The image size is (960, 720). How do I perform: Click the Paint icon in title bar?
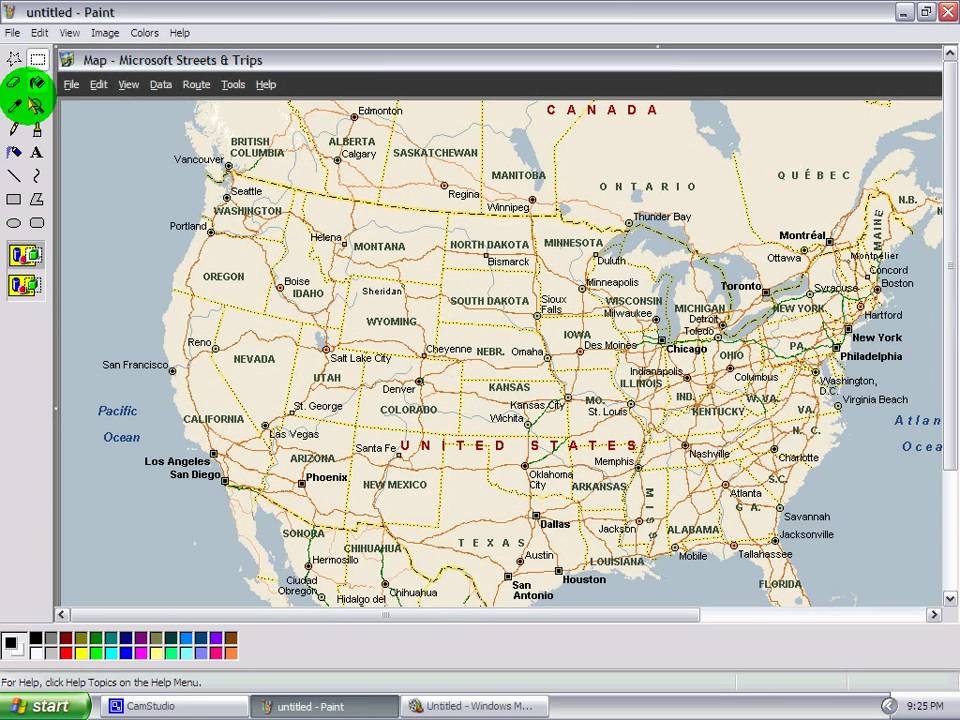[x=10, y=11]
